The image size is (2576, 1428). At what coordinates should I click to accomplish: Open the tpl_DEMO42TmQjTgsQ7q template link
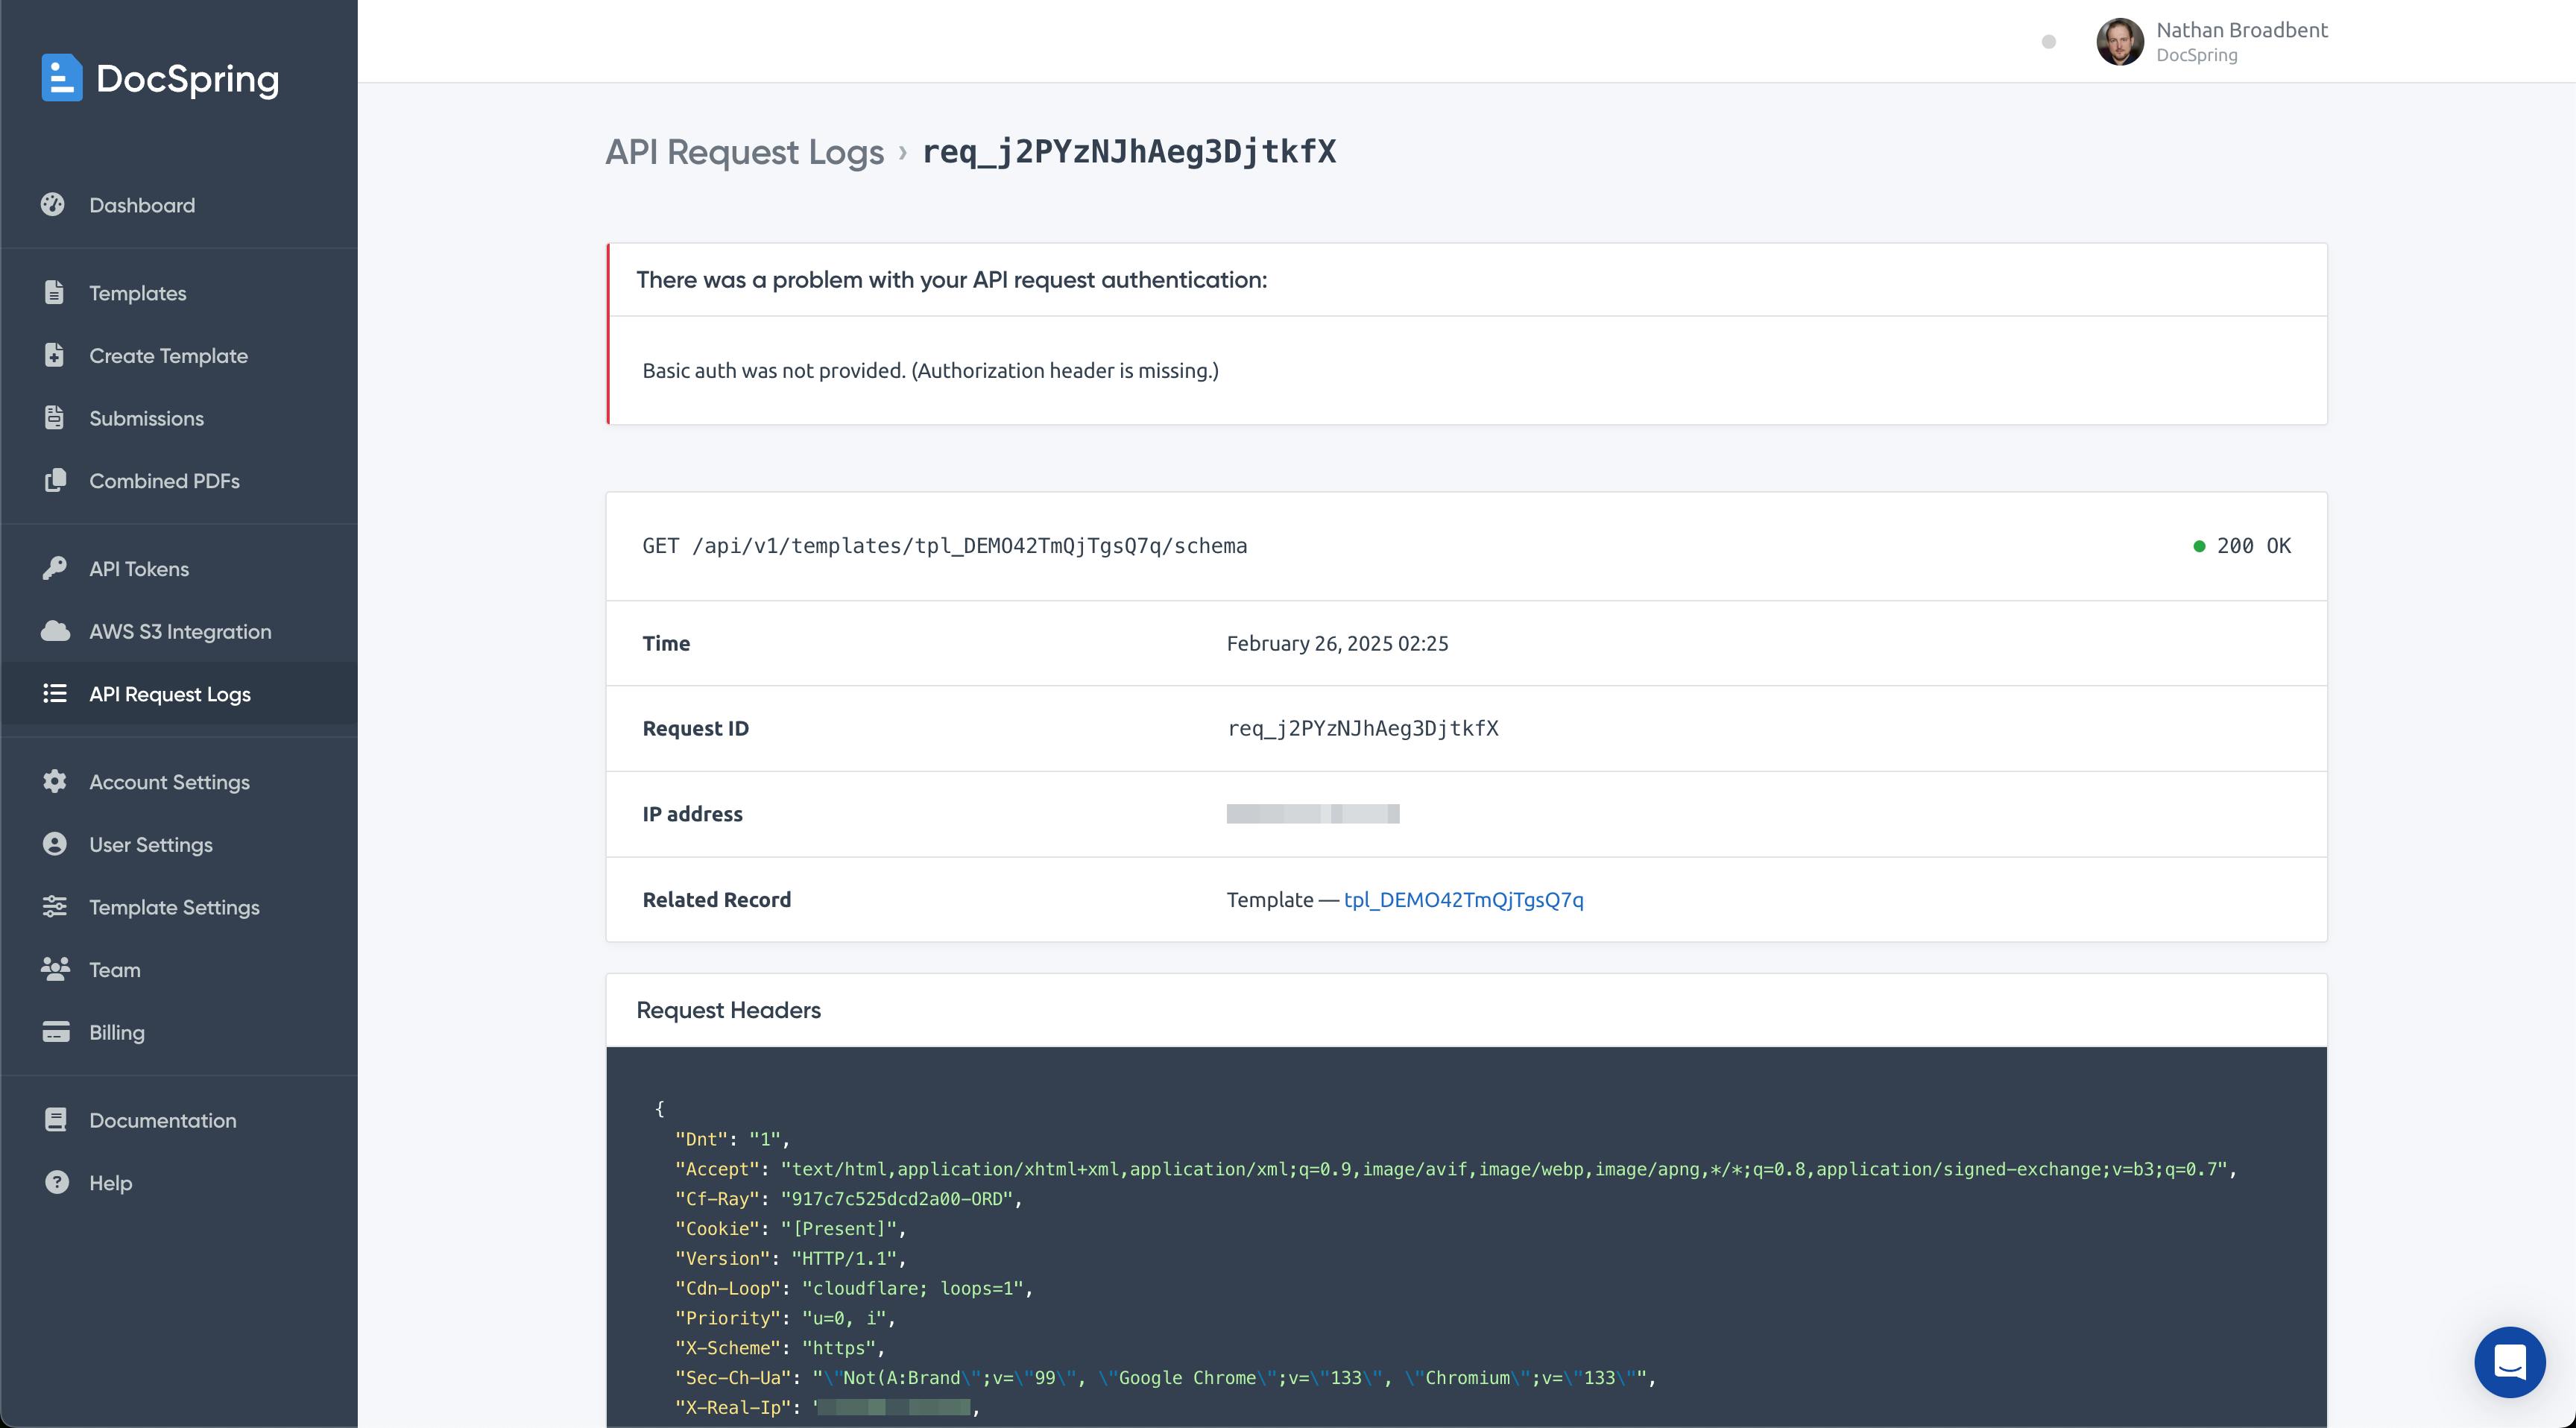tap(1463, 899)
